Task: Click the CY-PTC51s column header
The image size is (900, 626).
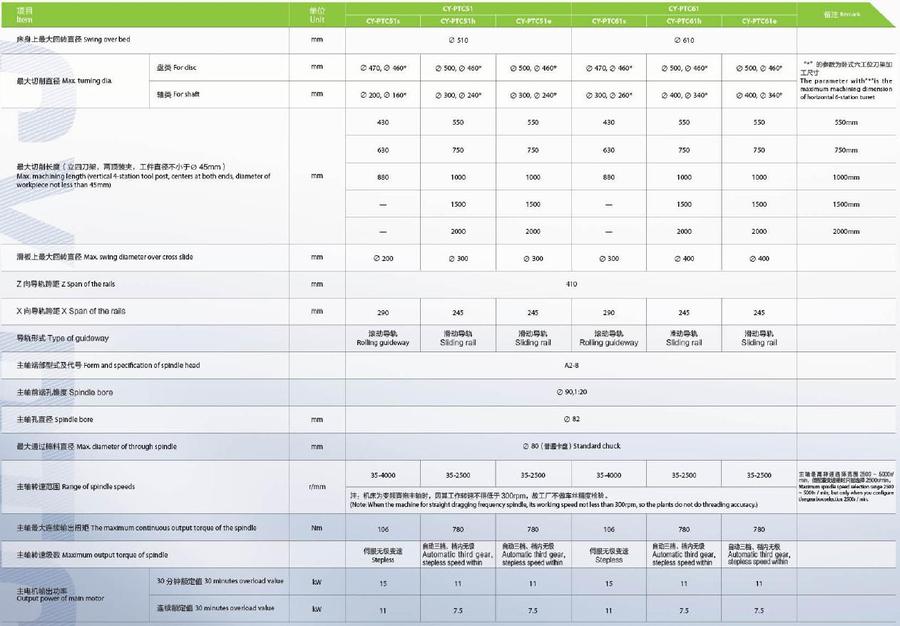Action: point(383,21)
